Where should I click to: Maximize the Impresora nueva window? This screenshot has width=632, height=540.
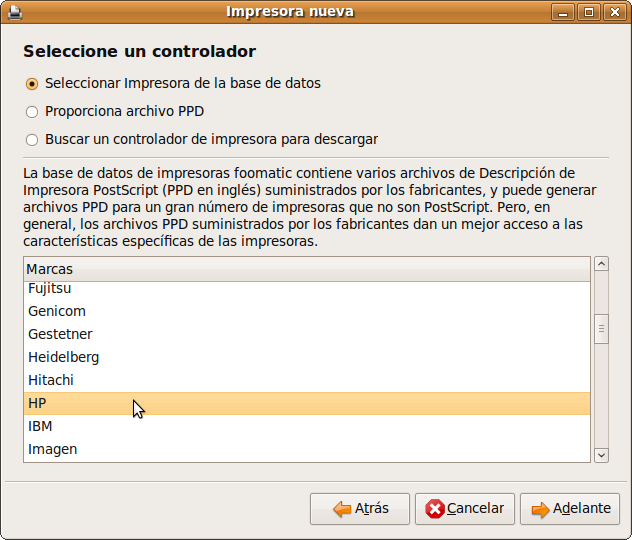point(588,12)
